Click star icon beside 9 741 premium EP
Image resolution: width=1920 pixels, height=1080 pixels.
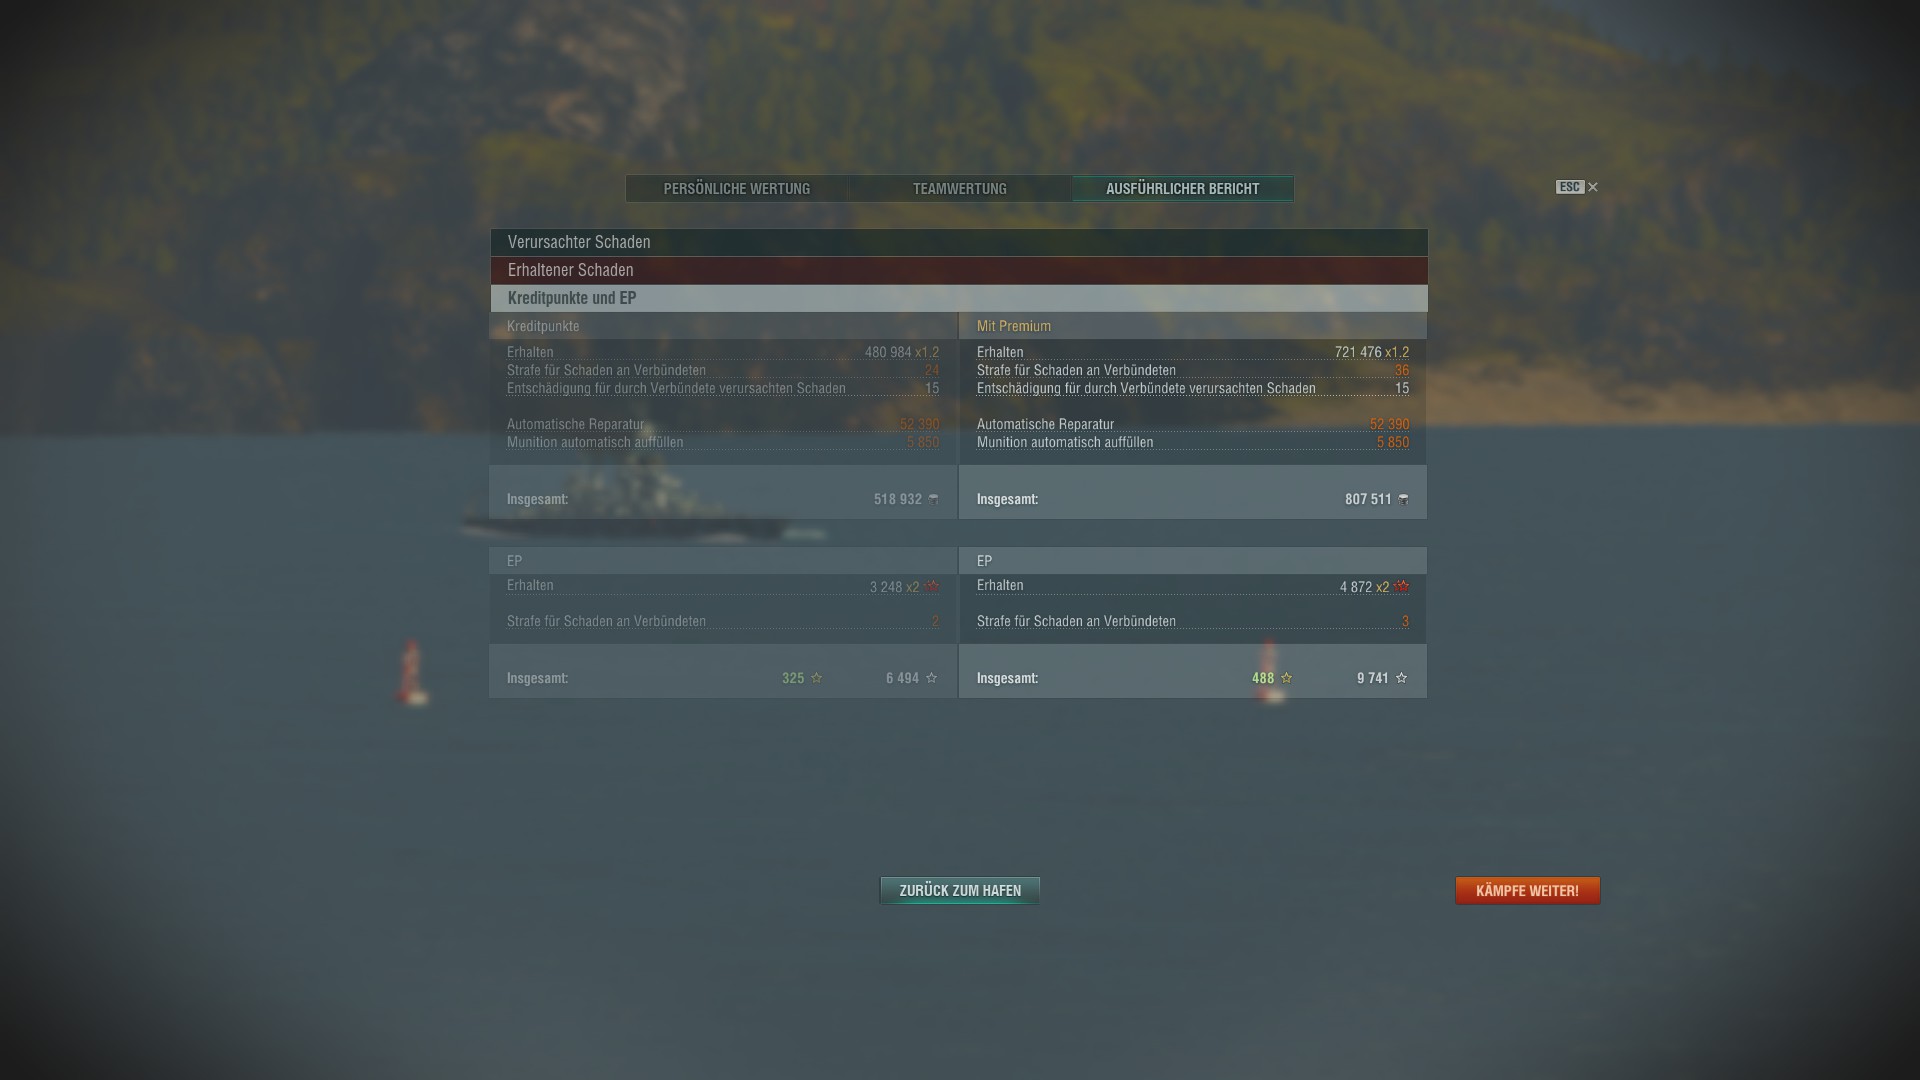point(1401,678)
